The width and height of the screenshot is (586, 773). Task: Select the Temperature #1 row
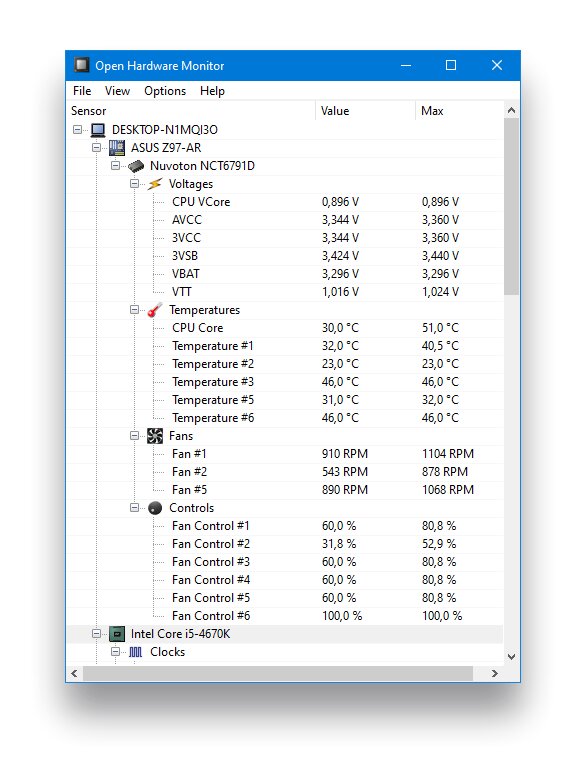coord(285,346)
